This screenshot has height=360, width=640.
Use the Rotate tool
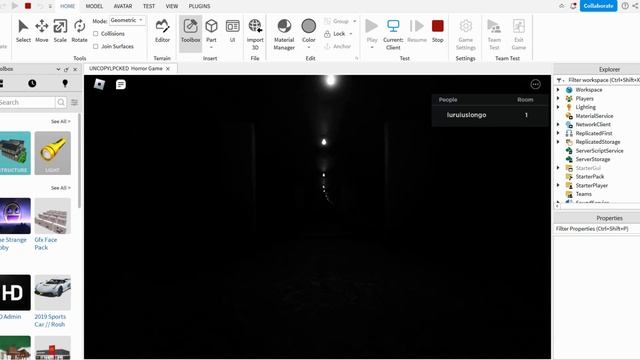(x=79, y=31)
